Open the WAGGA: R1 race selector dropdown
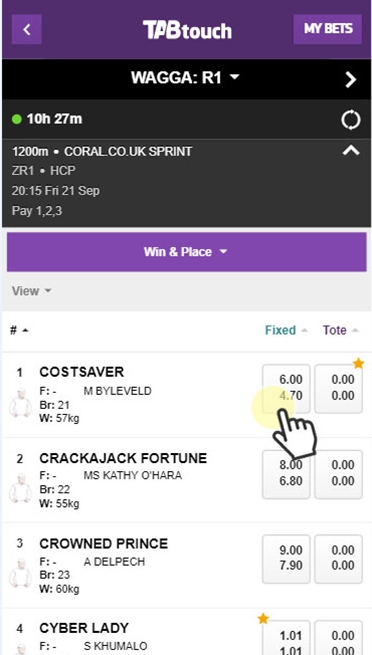Viewport: 372px width, 655px height. (x=185, y=78)
